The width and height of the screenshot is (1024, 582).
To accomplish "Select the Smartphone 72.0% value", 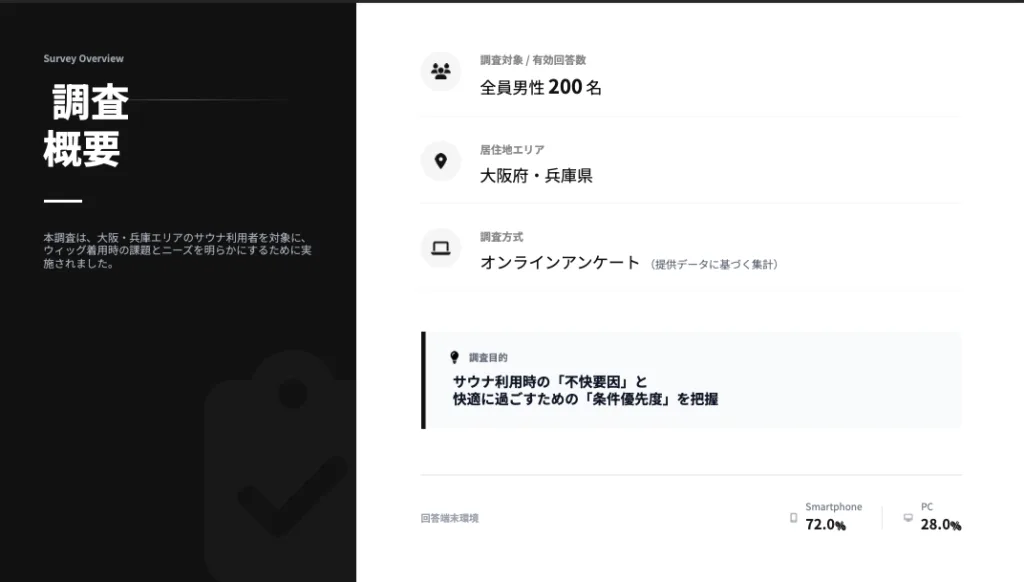I will click(x=826, y=525).
